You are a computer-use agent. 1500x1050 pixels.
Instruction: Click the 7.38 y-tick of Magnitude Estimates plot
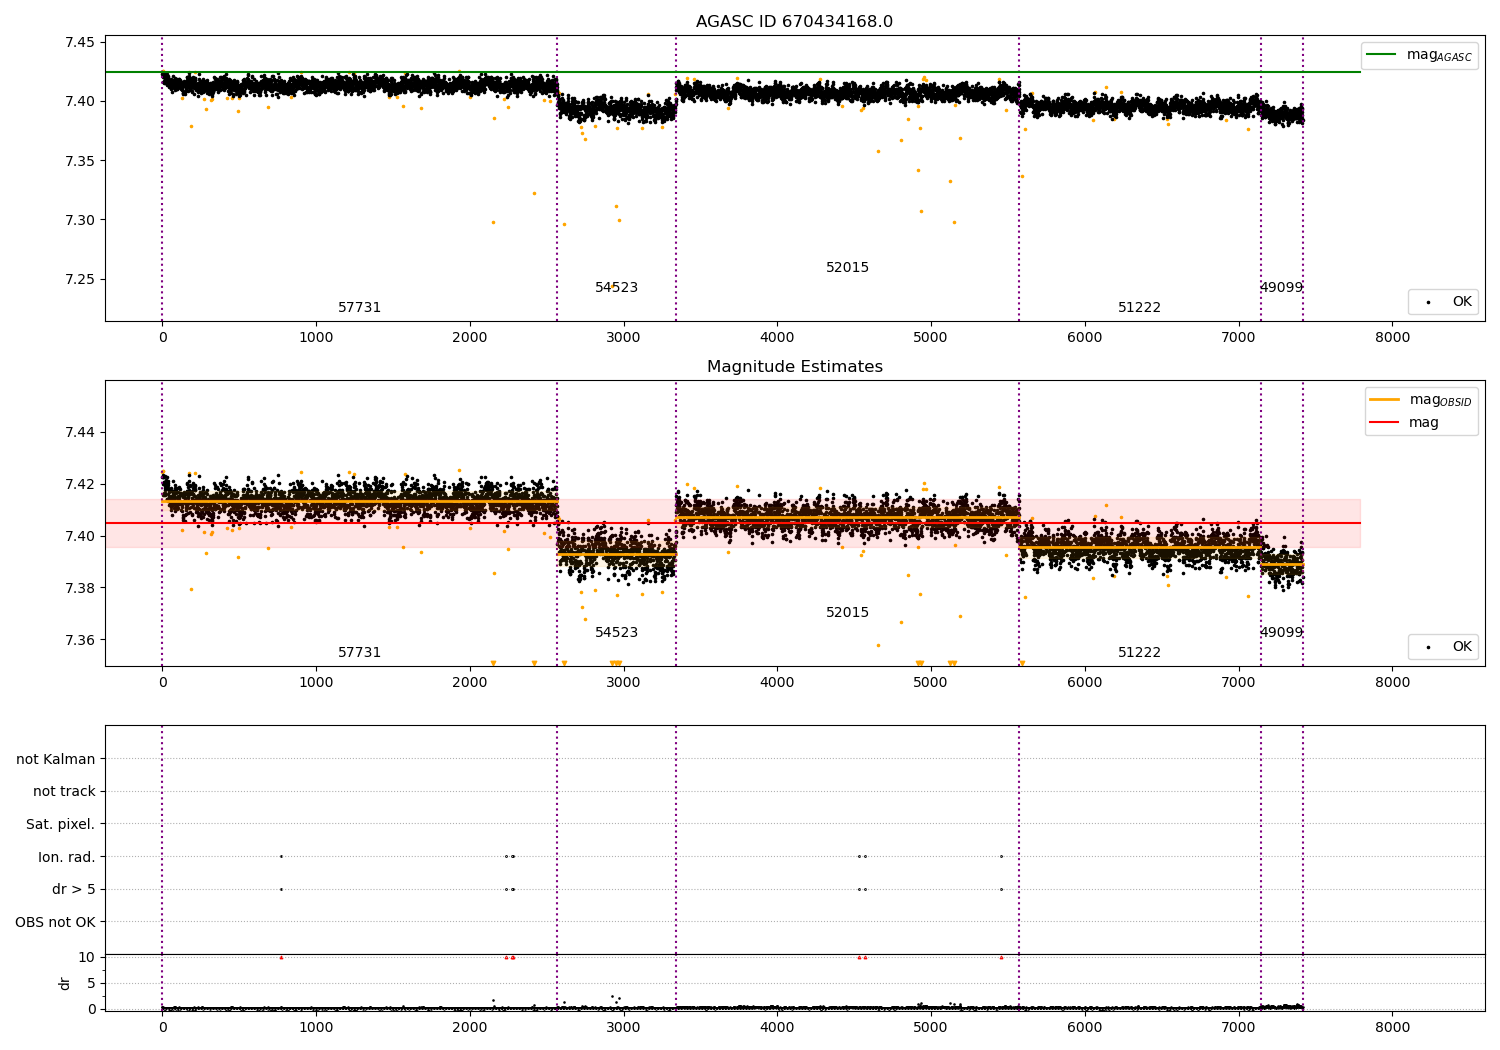pos(80,588)
